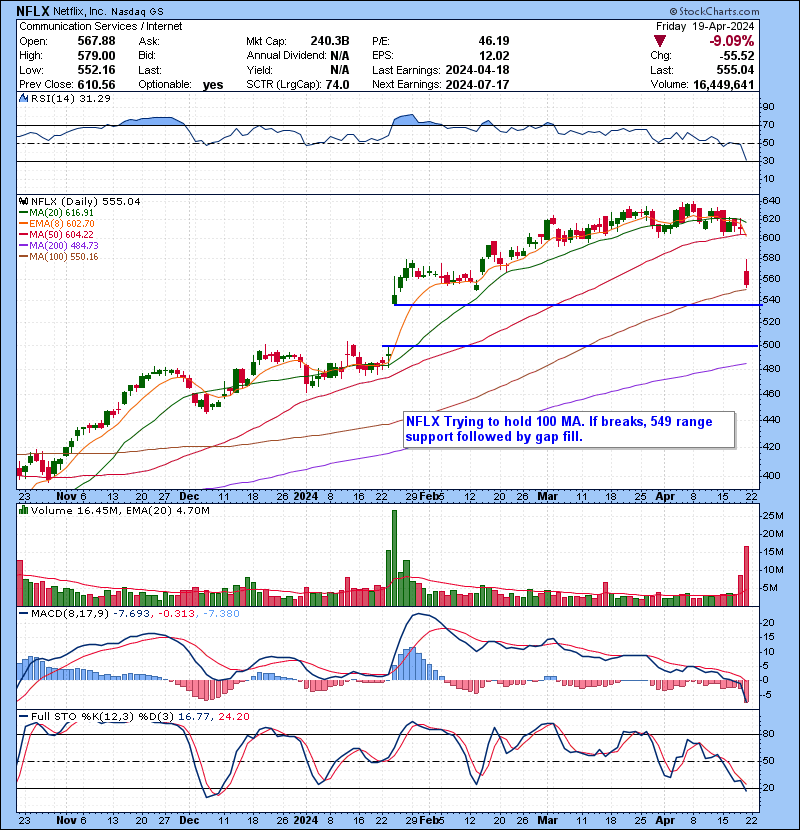Image resolution: width=800 pixels, height=830 pixels.
Task: Click the MA(200) 484.73 legend entry
Action: (x=61, y=246)
